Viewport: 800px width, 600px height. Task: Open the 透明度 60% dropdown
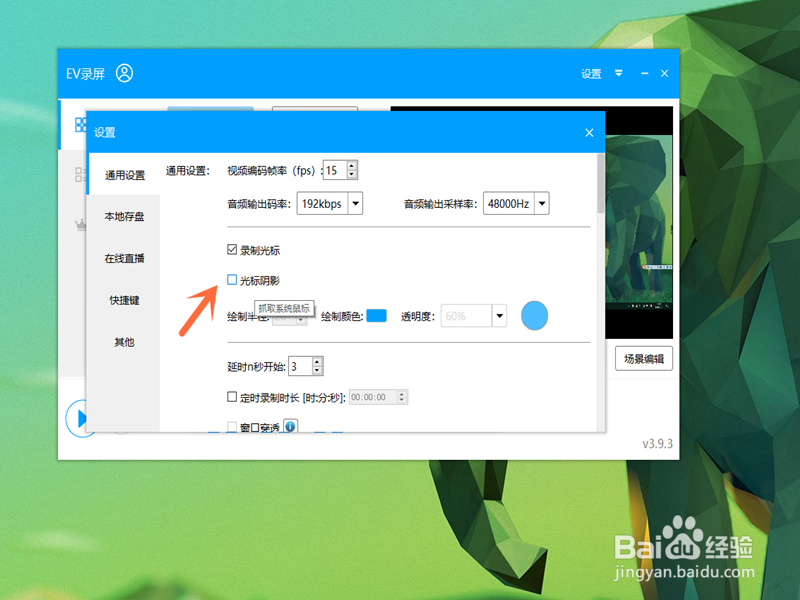click(x=473, y=316)
